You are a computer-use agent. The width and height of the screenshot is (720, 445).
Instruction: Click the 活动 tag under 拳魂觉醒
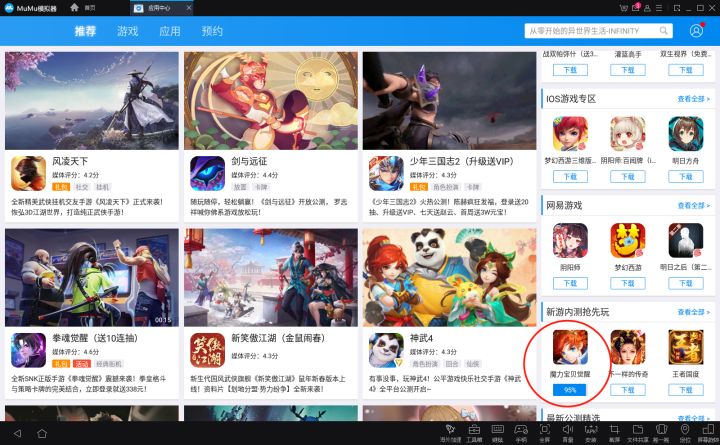(82, 364)
